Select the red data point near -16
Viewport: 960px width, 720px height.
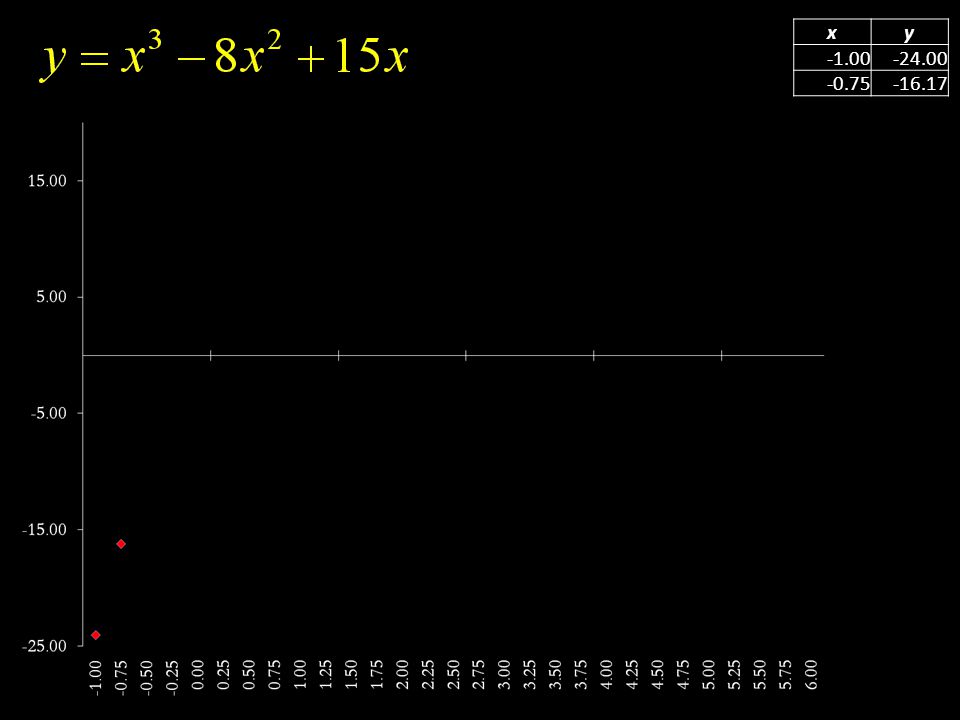coord(121,544)
